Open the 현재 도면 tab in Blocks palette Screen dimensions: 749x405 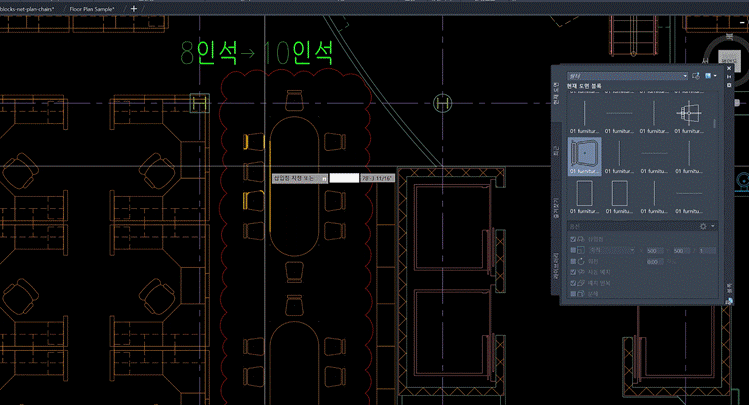coord(556,94)
